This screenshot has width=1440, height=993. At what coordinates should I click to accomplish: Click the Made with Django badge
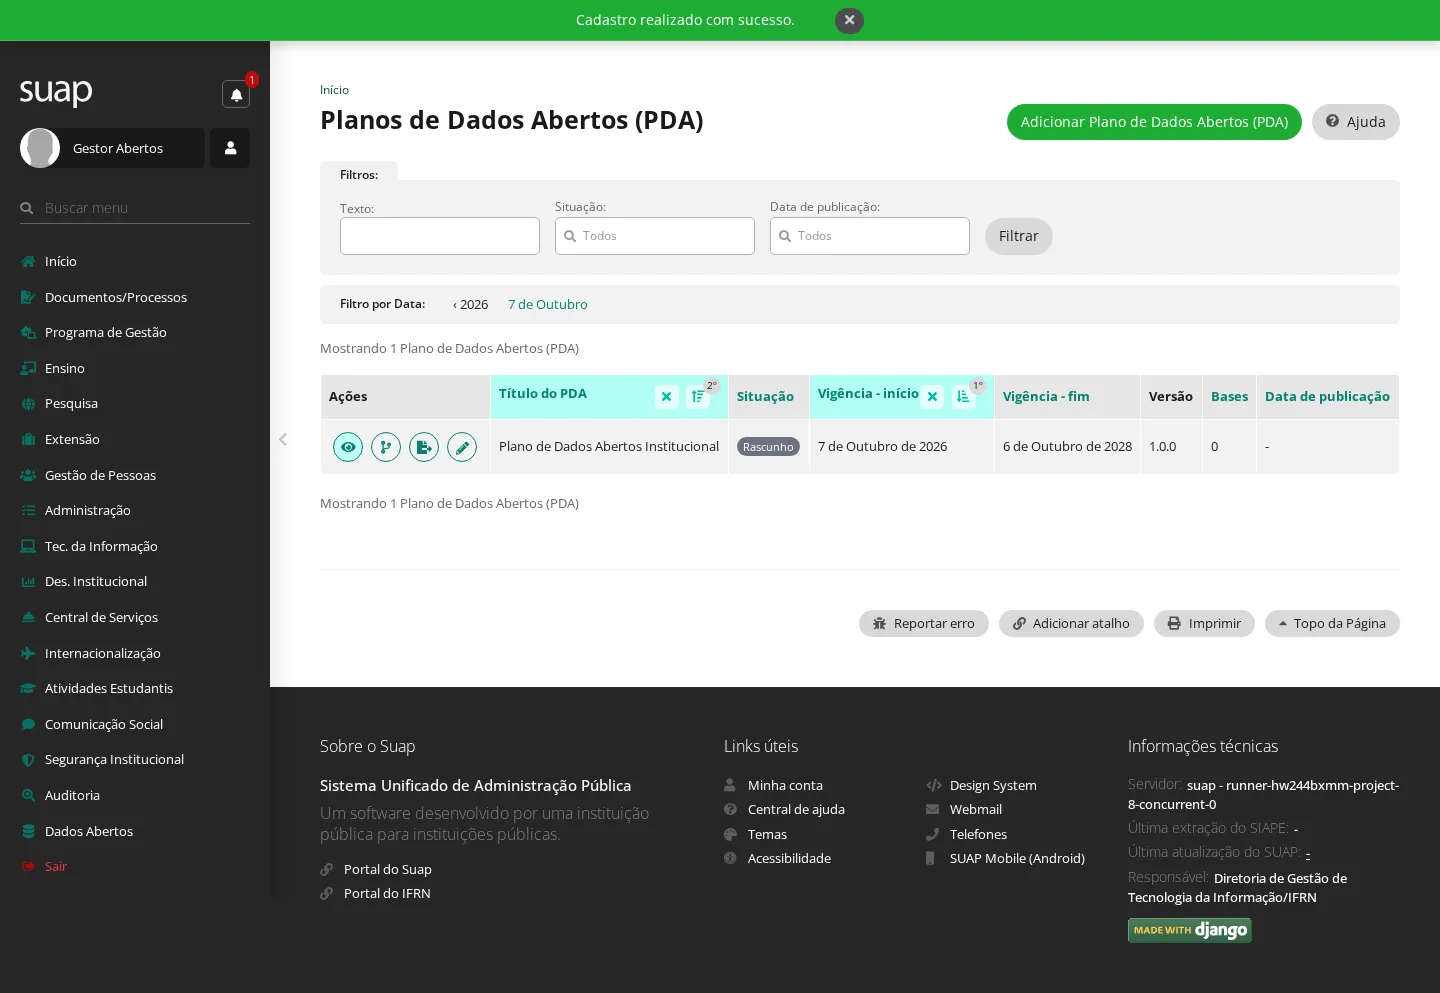1190,930
